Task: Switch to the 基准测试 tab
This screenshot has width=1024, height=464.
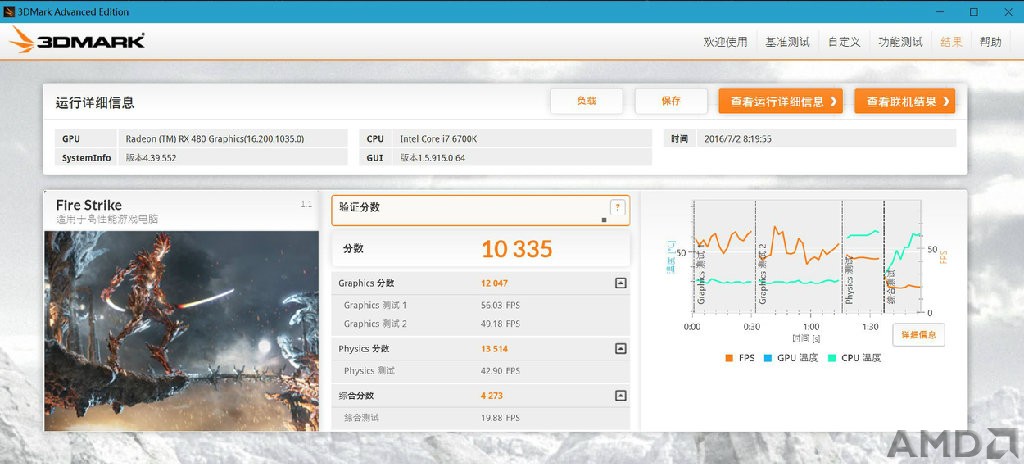Action: [787, 42]
